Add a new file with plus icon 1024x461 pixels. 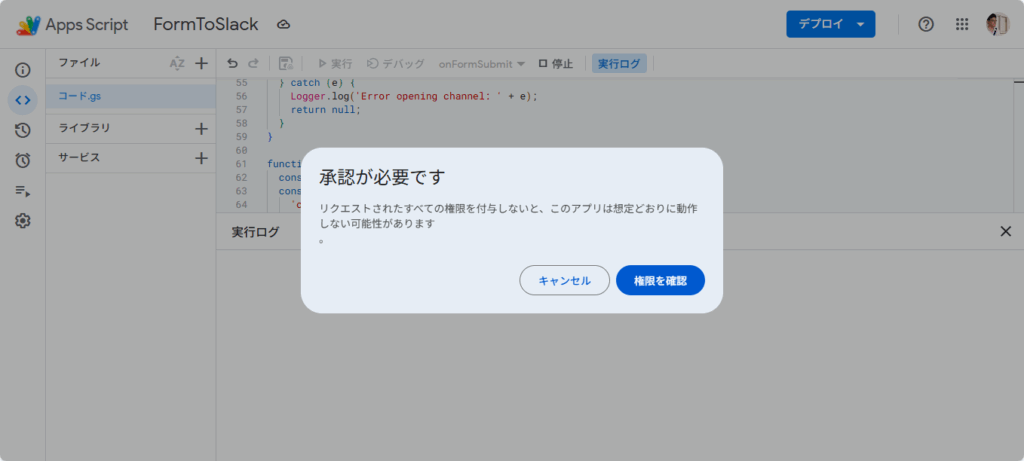pyautogui.click(x=202, y=63)
